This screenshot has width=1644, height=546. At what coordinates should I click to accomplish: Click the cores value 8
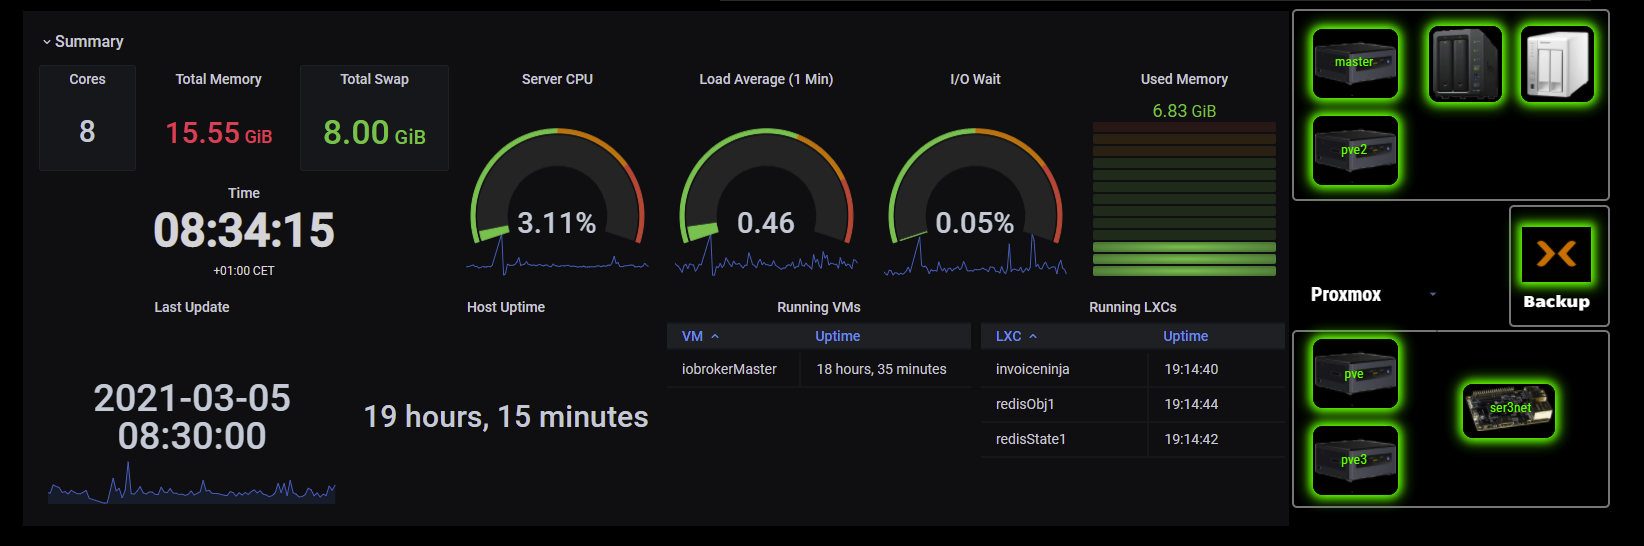87,131
